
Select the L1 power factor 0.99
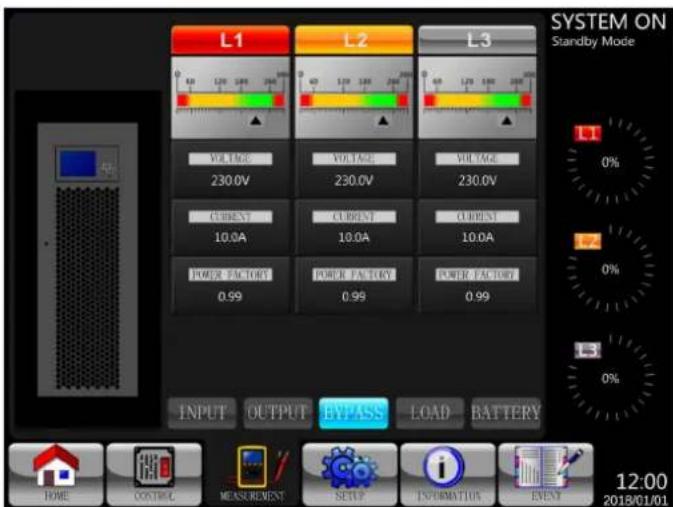coord(230,297)
